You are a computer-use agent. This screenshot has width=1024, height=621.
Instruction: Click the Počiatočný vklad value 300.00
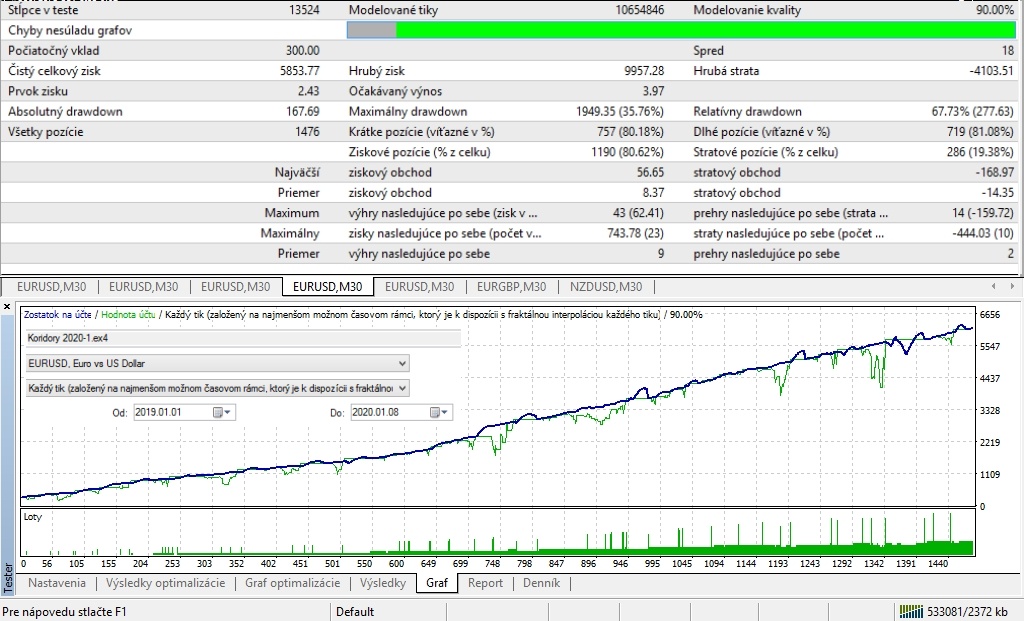point(303,50)
